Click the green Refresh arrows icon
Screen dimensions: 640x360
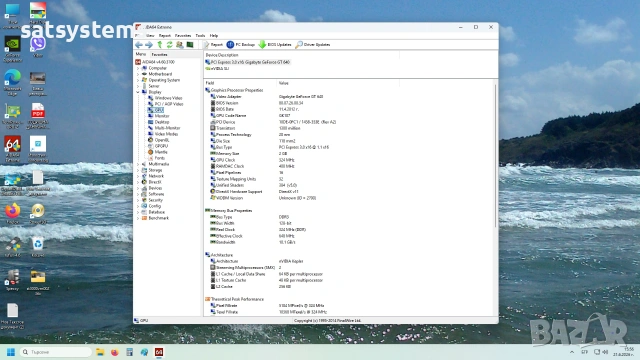click(x=169, y=44)
